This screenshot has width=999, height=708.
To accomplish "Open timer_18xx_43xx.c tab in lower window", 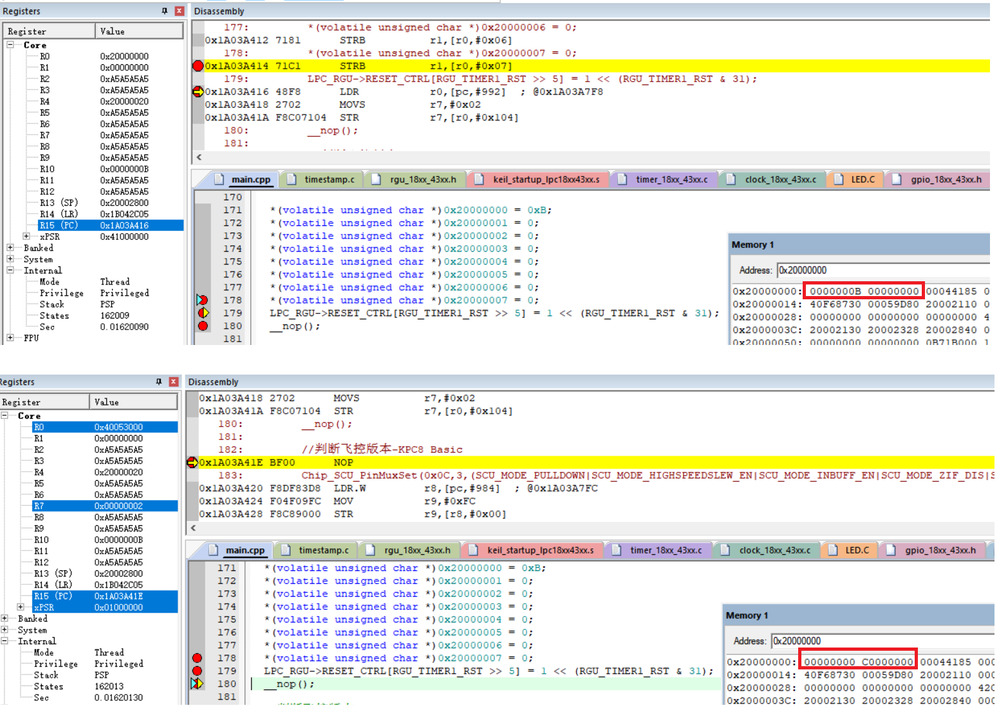I will click(x=659, y=551).
